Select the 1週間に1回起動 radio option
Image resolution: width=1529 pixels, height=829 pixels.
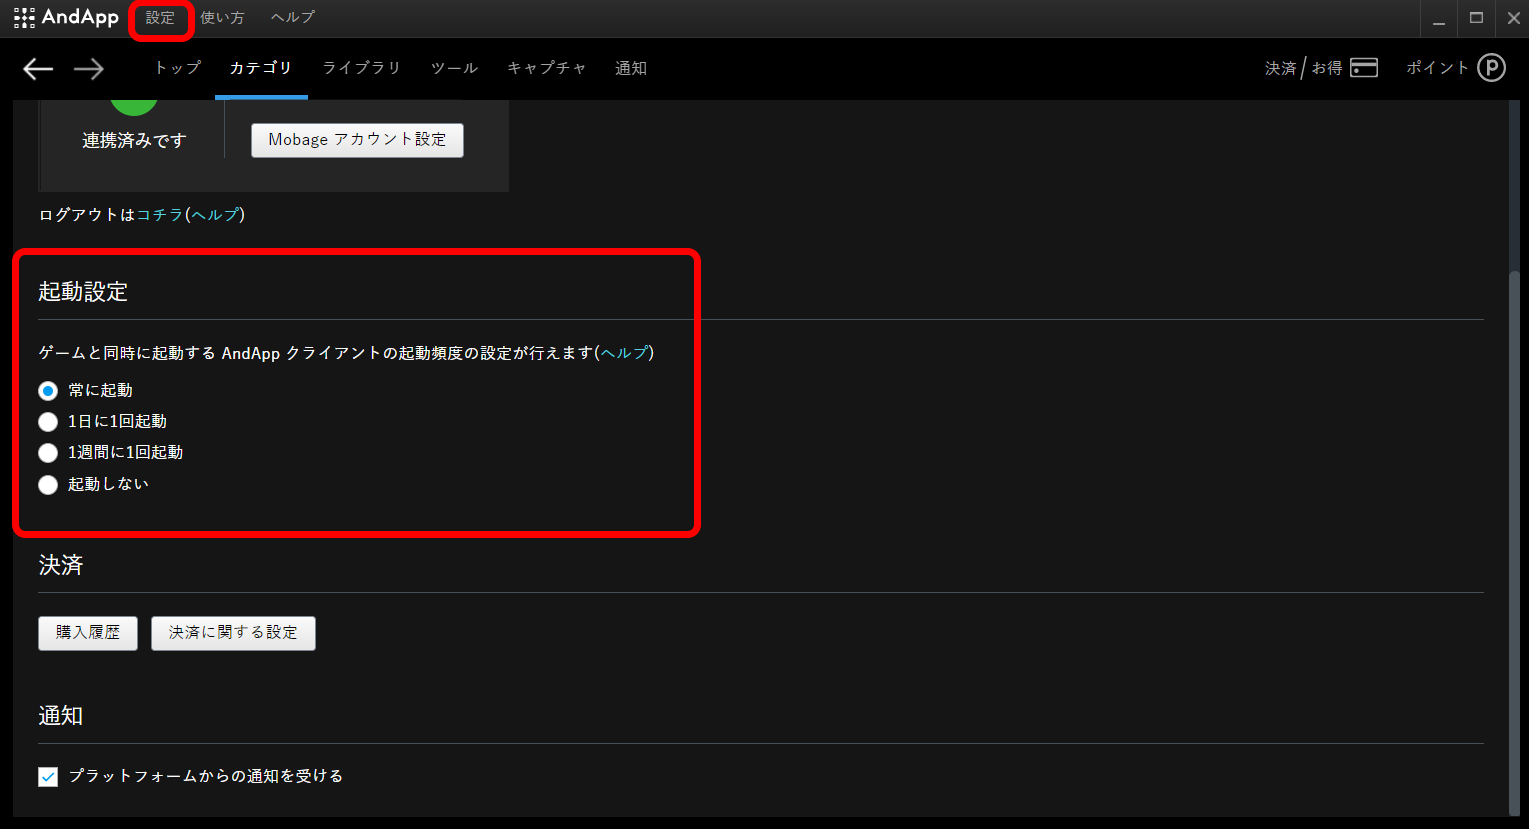[48, 453]
